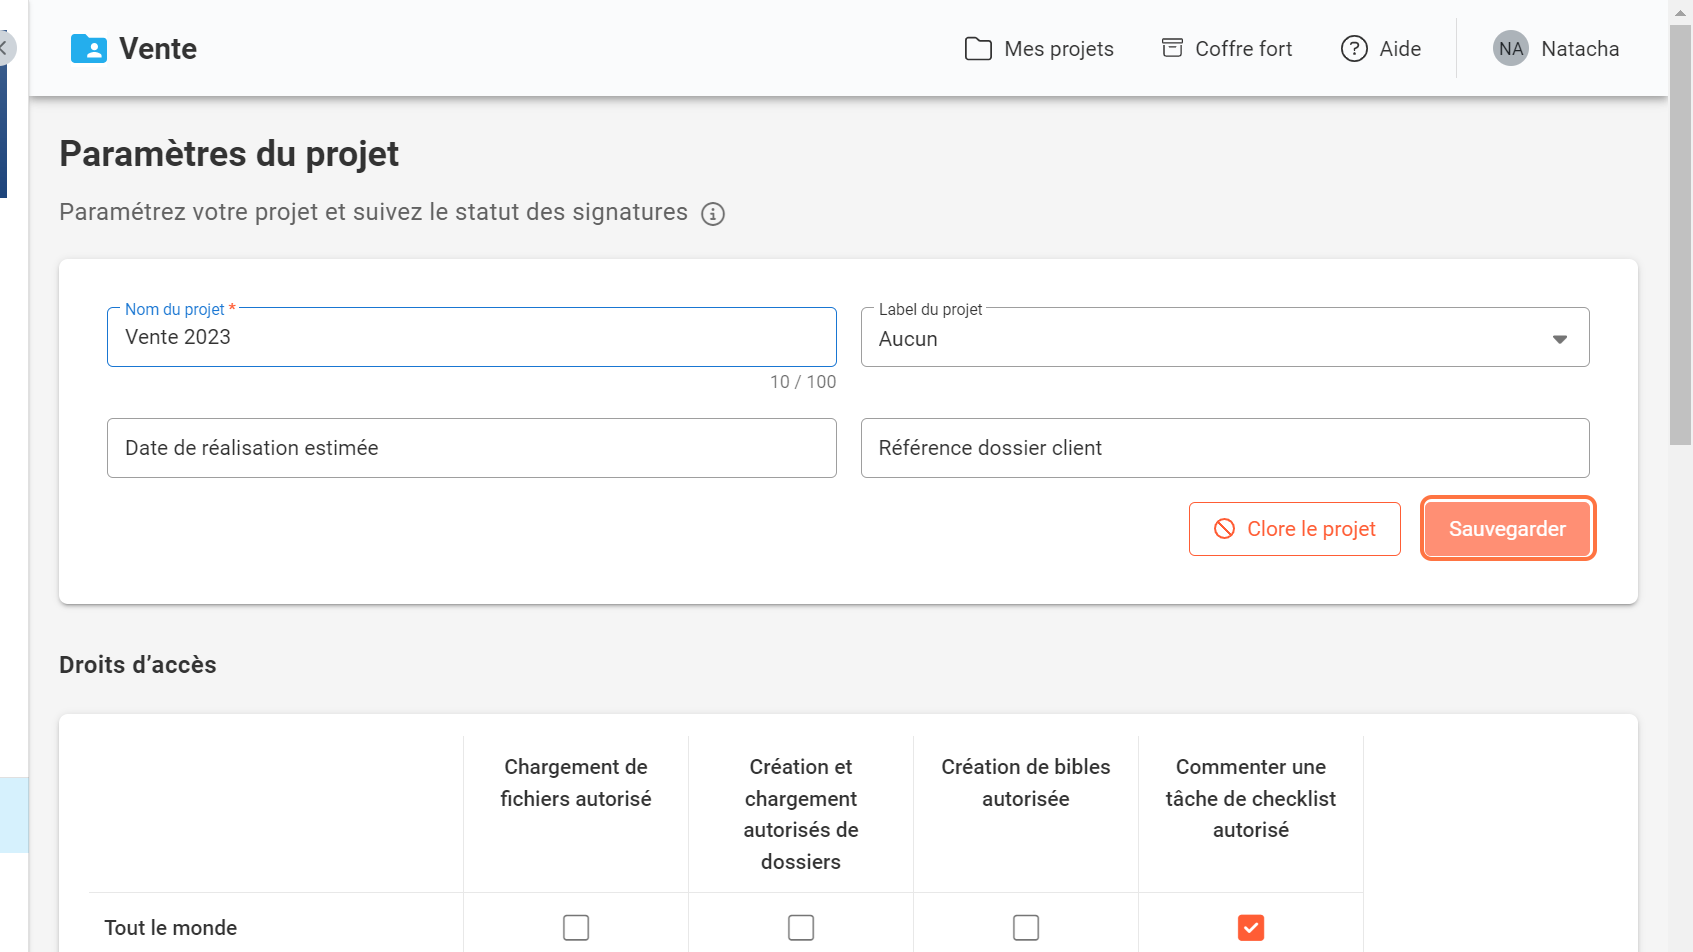Open the Natacha account menu
1693x952 pixels.
click(x=1579, y=49)
